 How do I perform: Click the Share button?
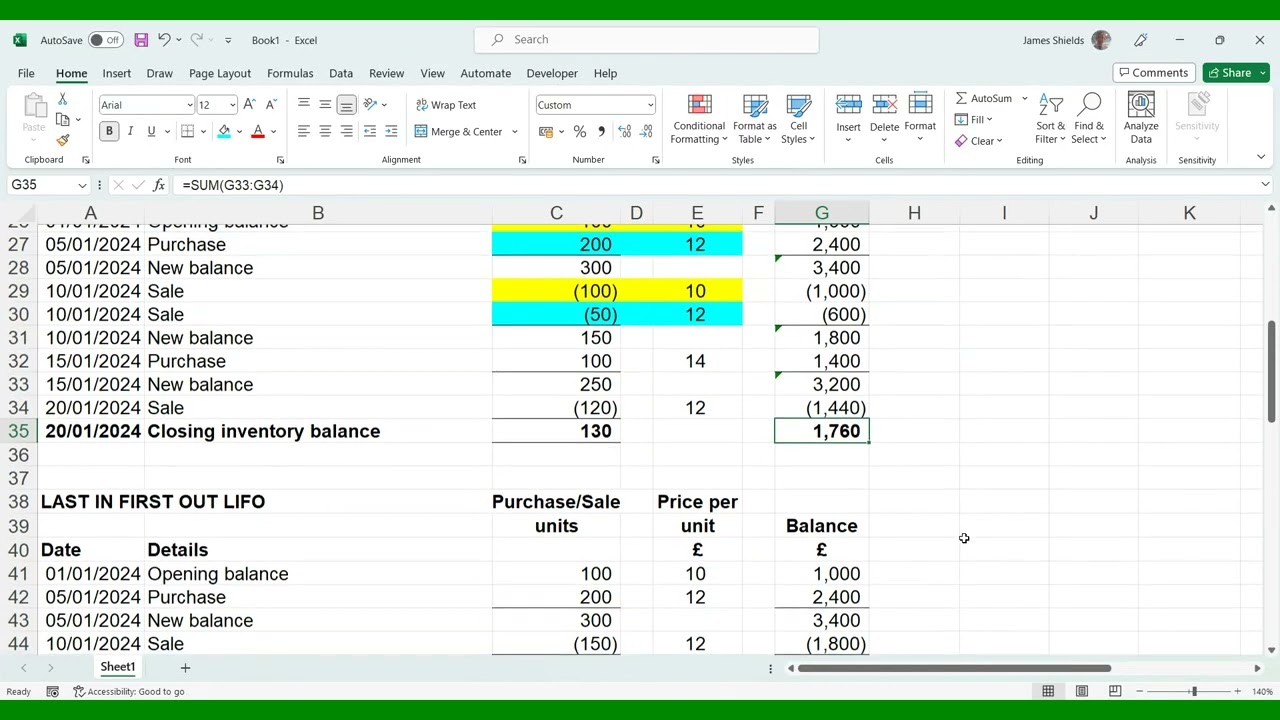[1236, 73]
